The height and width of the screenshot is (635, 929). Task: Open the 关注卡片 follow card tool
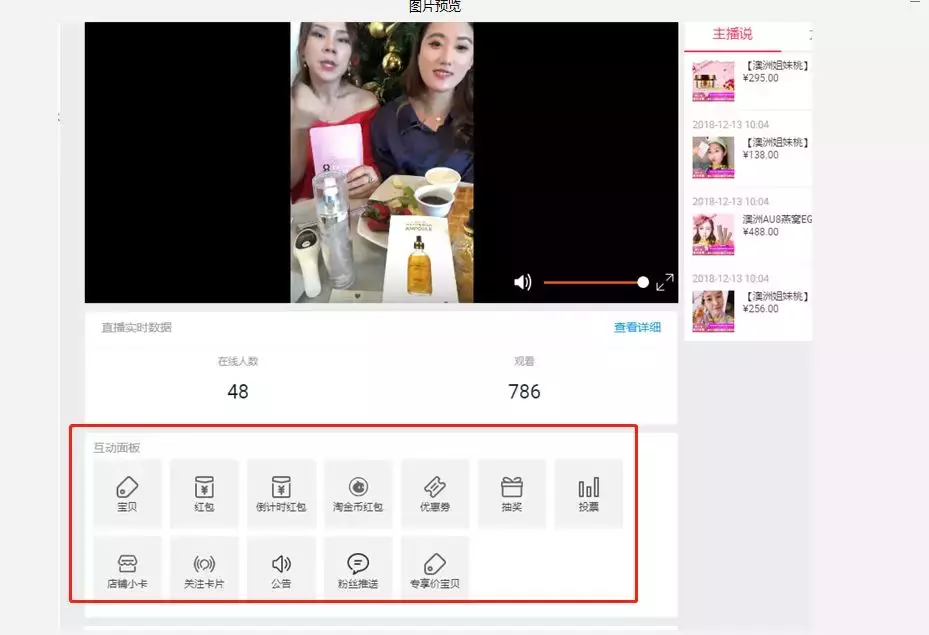[204, 570]
